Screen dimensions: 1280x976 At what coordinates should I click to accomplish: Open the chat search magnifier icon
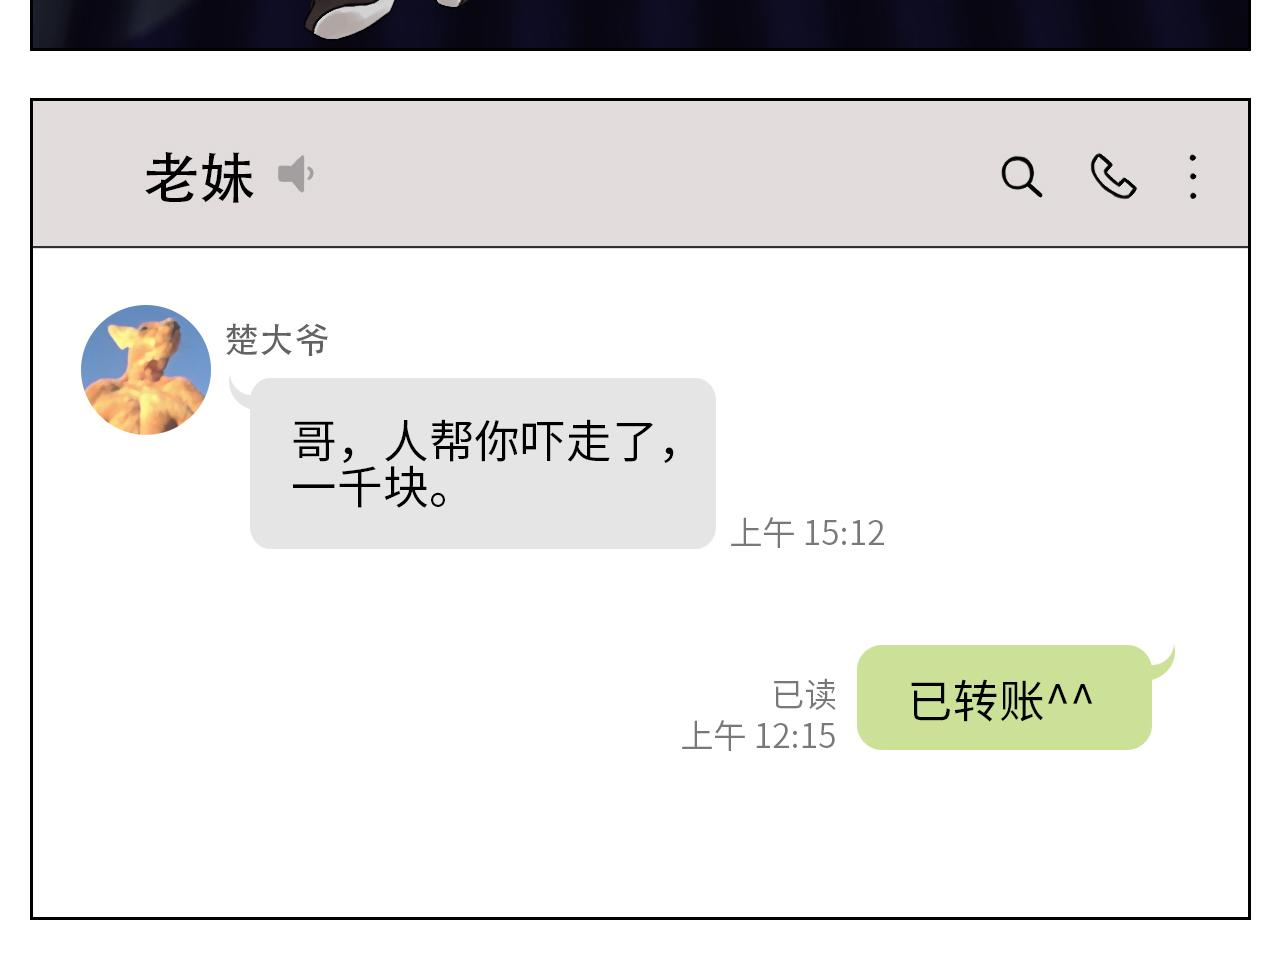[x=1021, y=177]
